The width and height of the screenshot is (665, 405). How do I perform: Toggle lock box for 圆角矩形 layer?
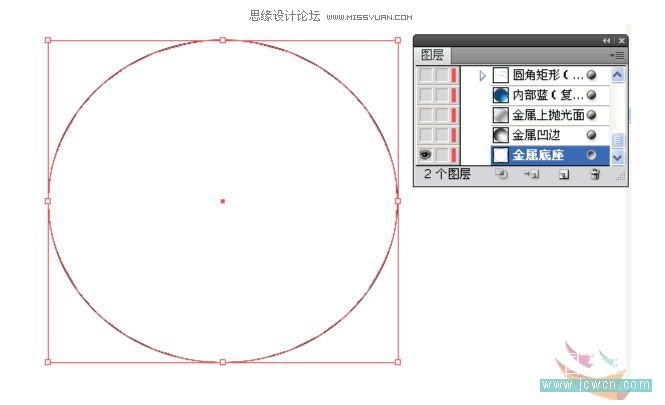(442, 75)
